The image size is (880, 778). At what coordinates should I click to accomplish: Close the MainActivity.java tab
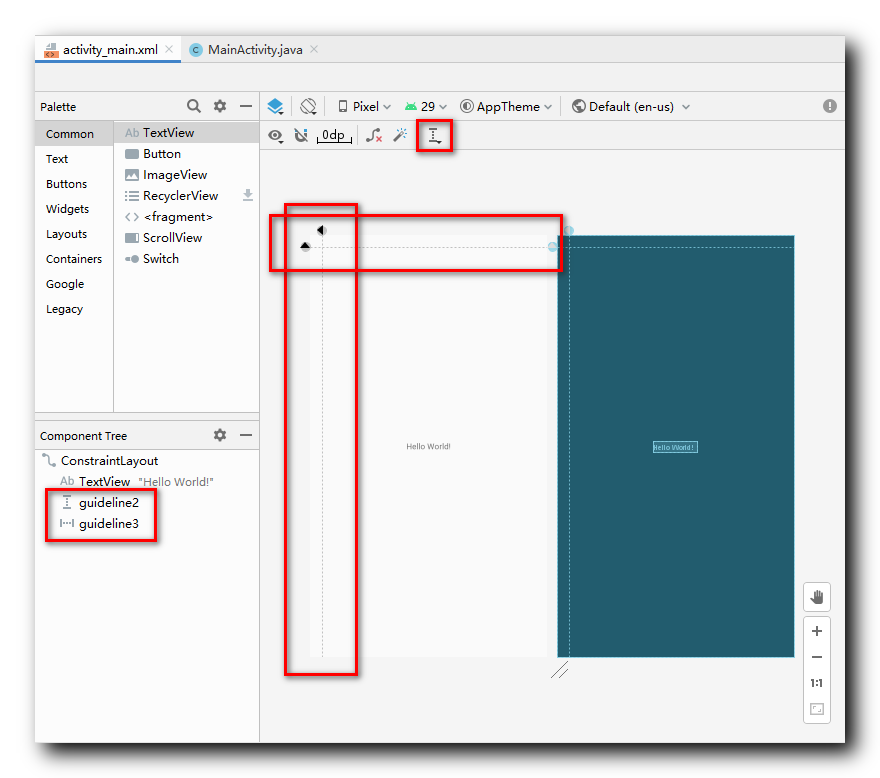click(314, 49)
